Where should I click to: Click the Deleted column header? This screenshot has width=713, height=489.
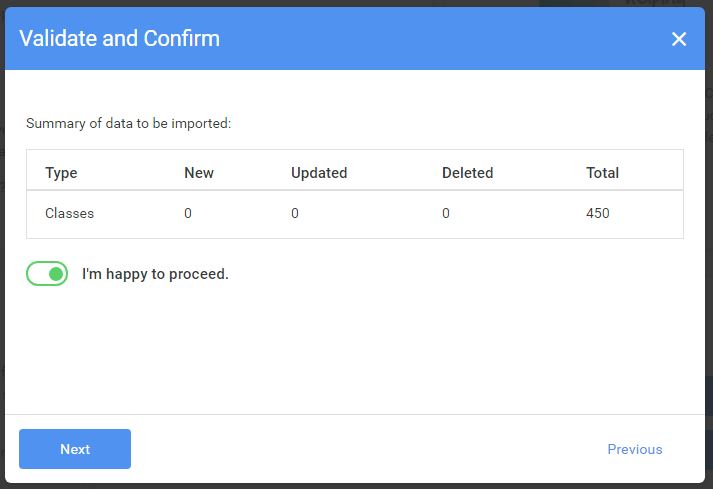click(467, 173)
